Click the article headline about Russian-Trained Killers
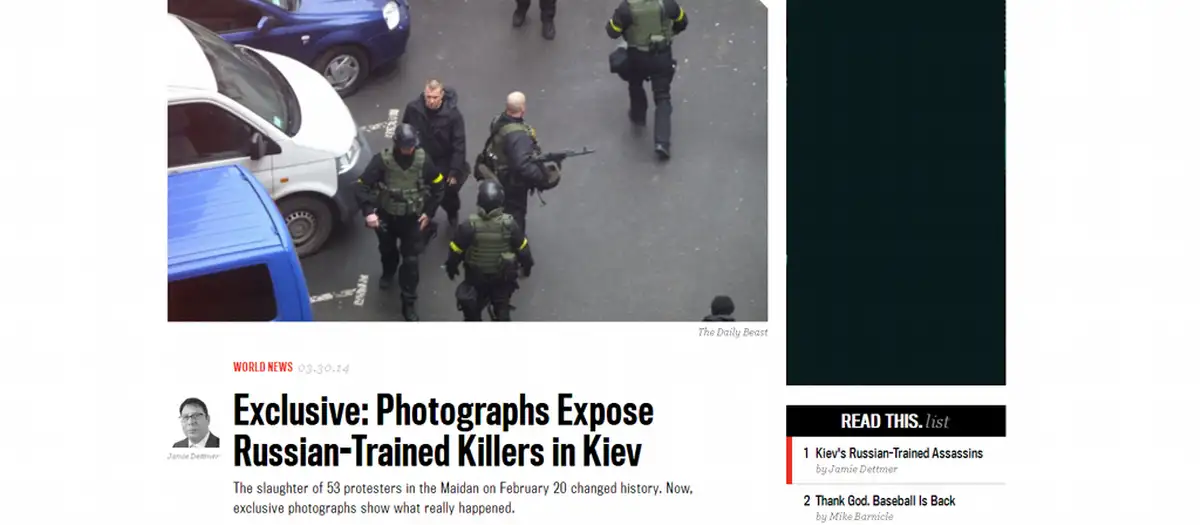Screen dimensions: 1200x525 443,431
